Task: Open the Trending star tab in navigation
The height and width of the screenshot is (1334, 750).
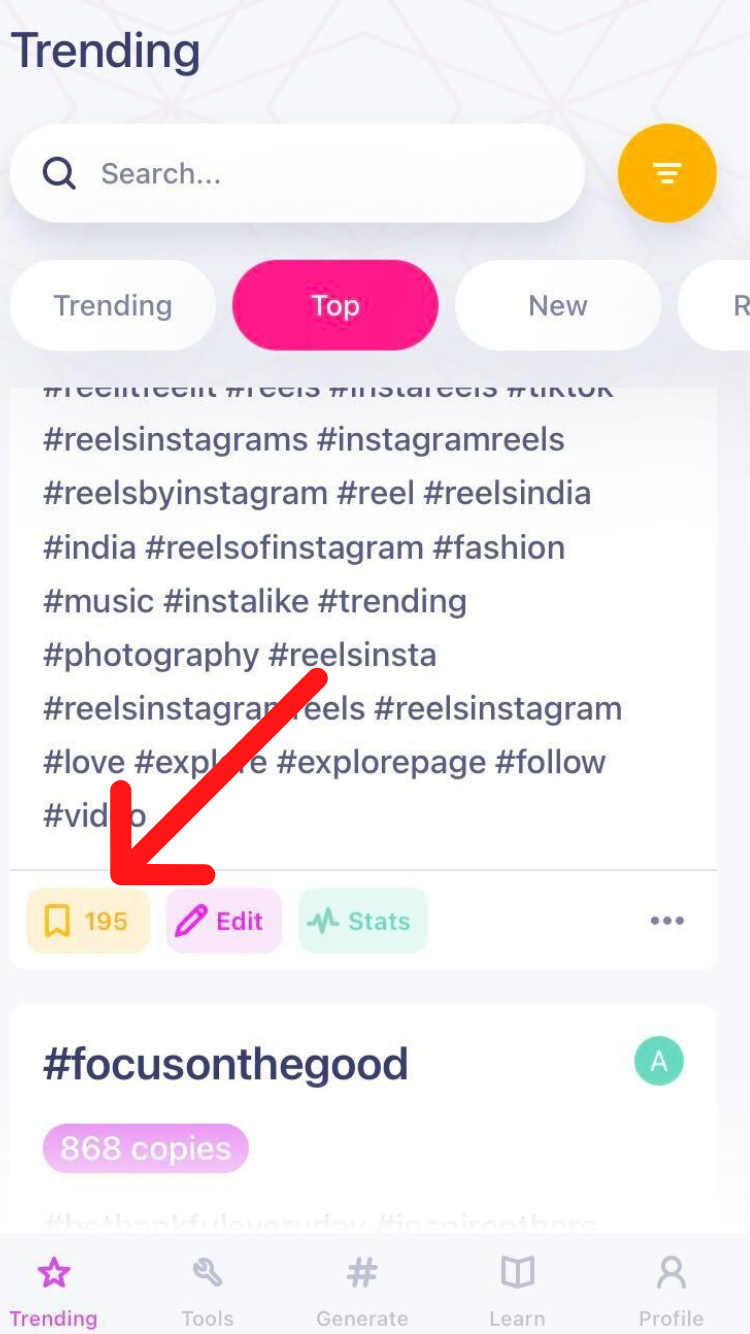Action: tap(54, 1289)
